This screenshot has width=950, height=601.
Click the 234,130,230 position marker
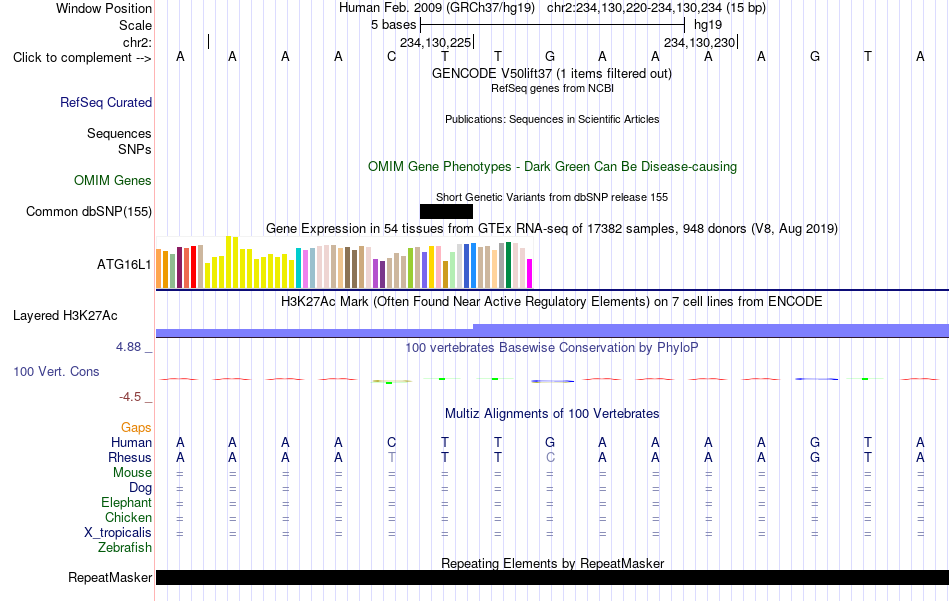coord(700,42)
